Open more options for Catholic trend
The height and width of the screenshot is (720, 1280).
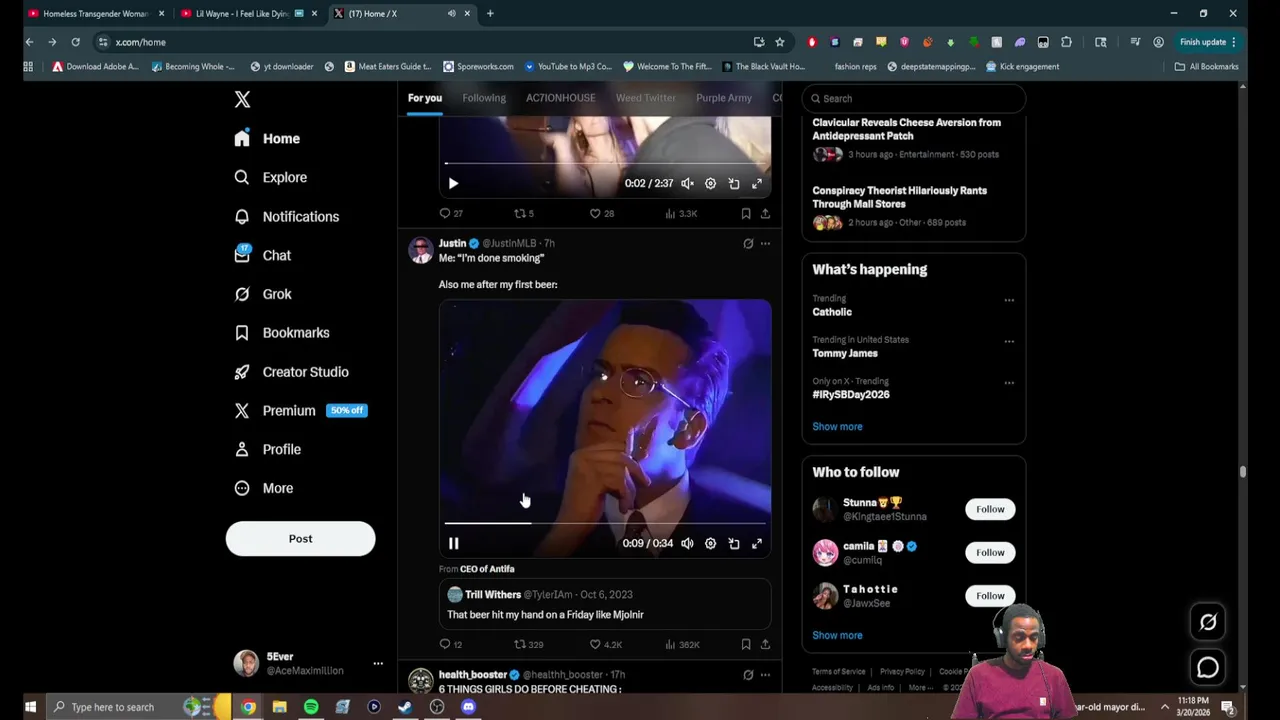coord(1009,300)
